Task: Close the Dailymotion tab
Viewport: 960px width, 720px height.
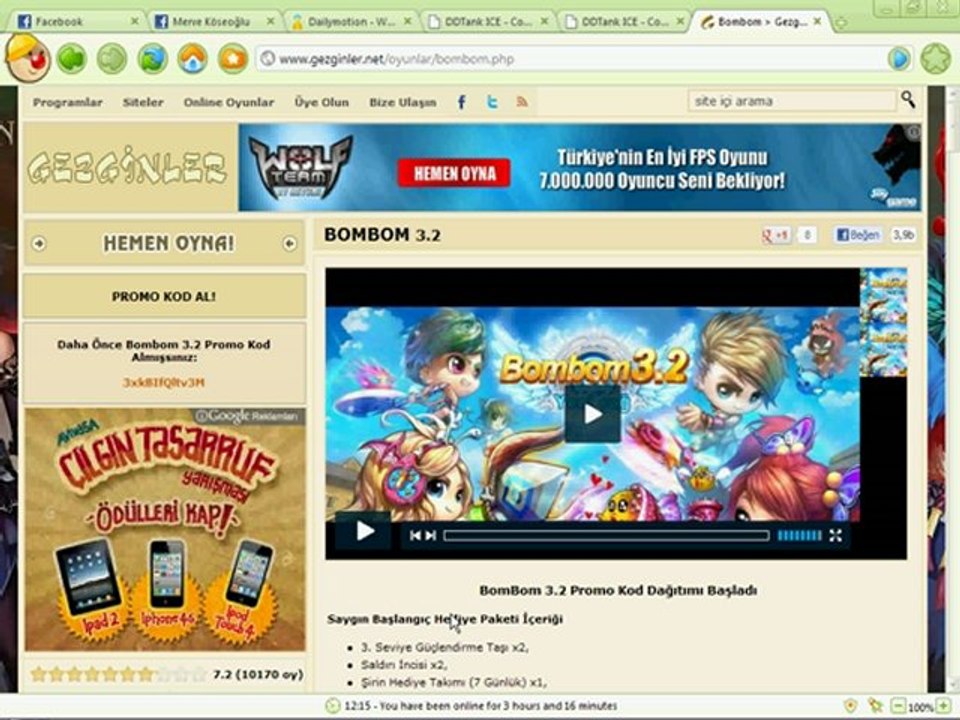Action: (407, 21)
